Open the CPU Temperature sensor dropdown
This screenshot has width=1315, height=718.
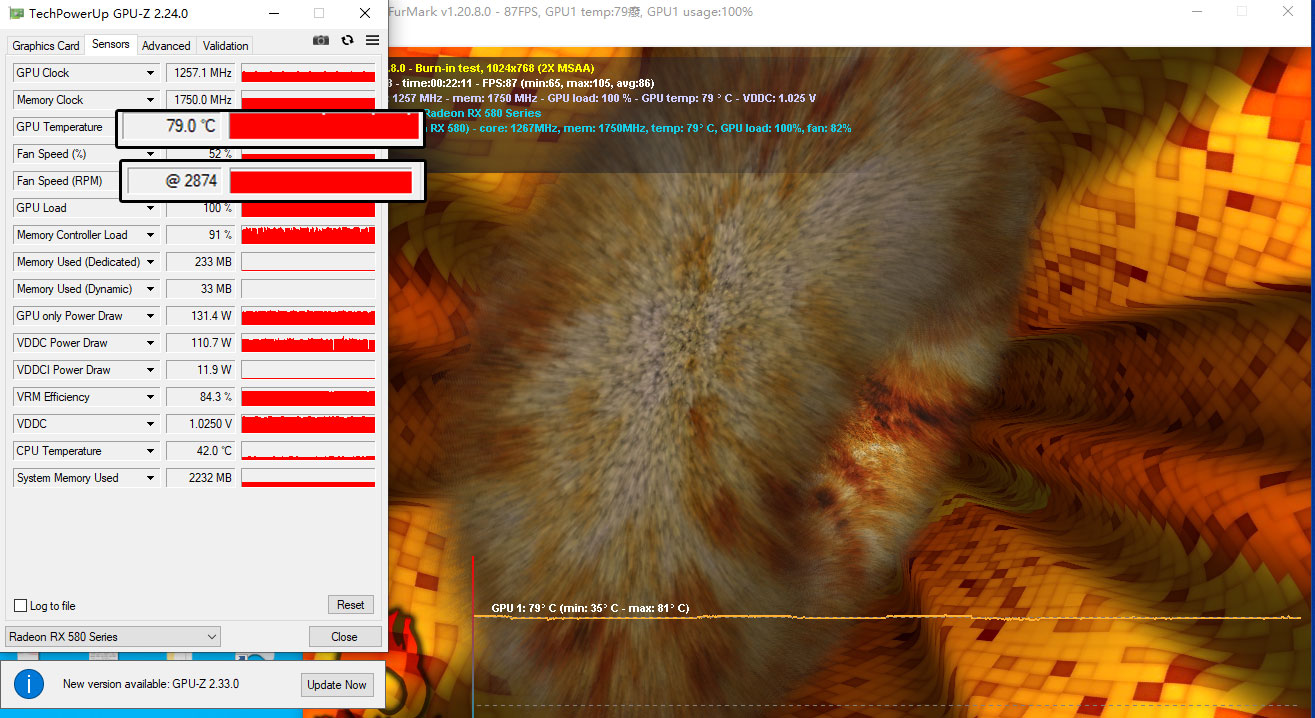pyautogui.click(x=151, y=451)
